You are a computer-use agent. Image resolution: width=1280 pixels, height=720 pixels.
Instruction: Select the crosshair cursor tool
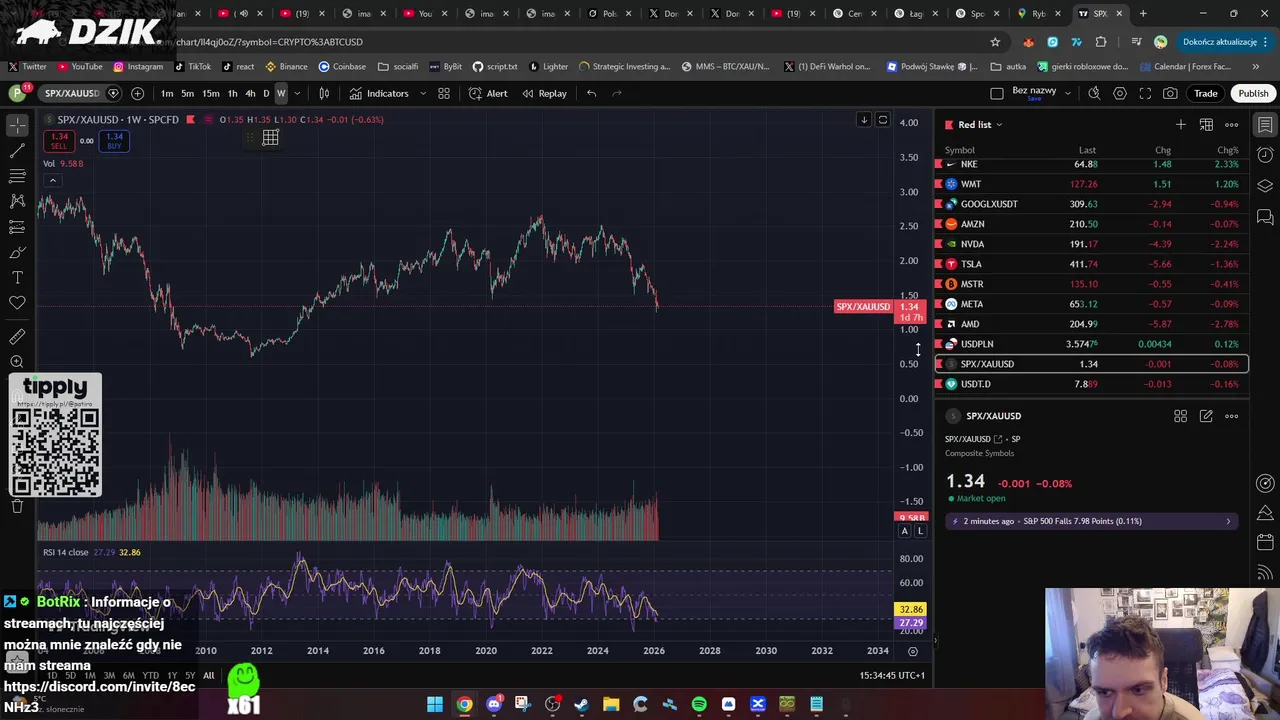[17, 125]
